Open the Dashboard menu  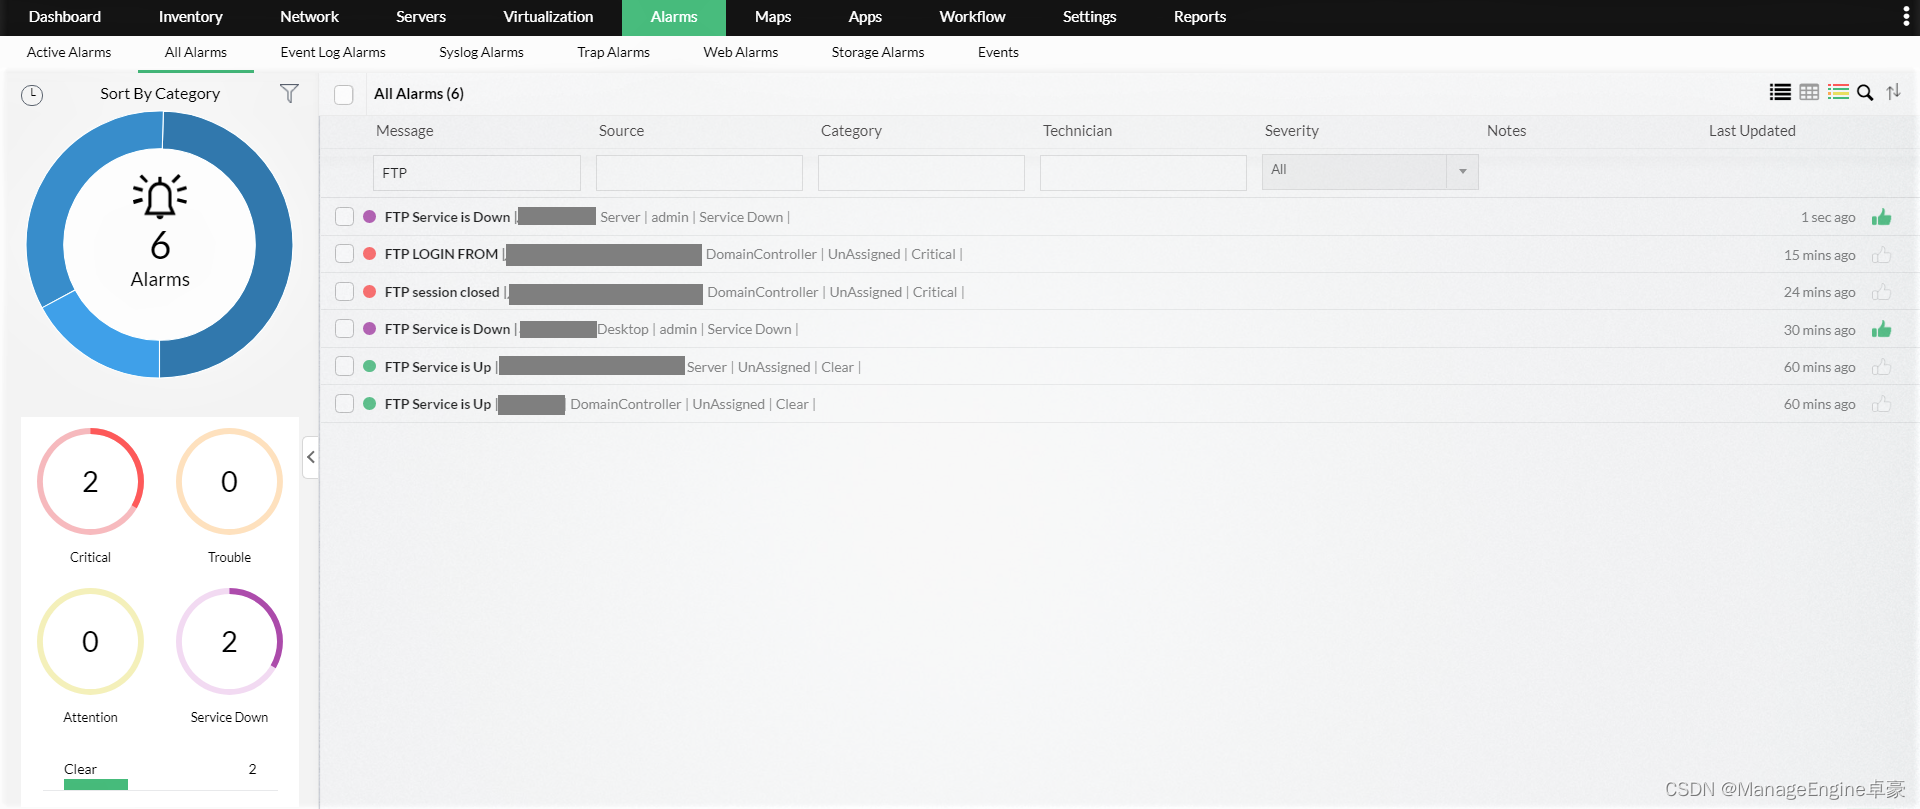tap(65, 17)
